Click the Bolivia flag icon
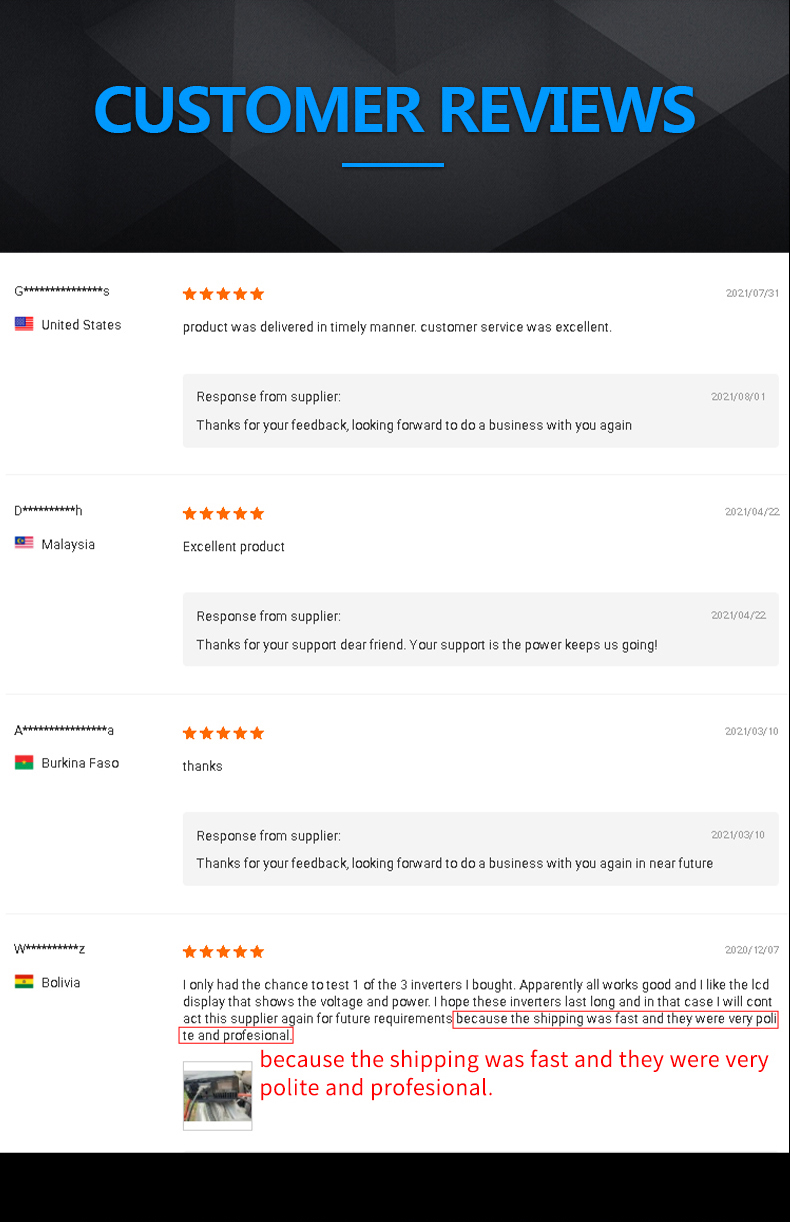790x1222 pixels. (24, 982)
